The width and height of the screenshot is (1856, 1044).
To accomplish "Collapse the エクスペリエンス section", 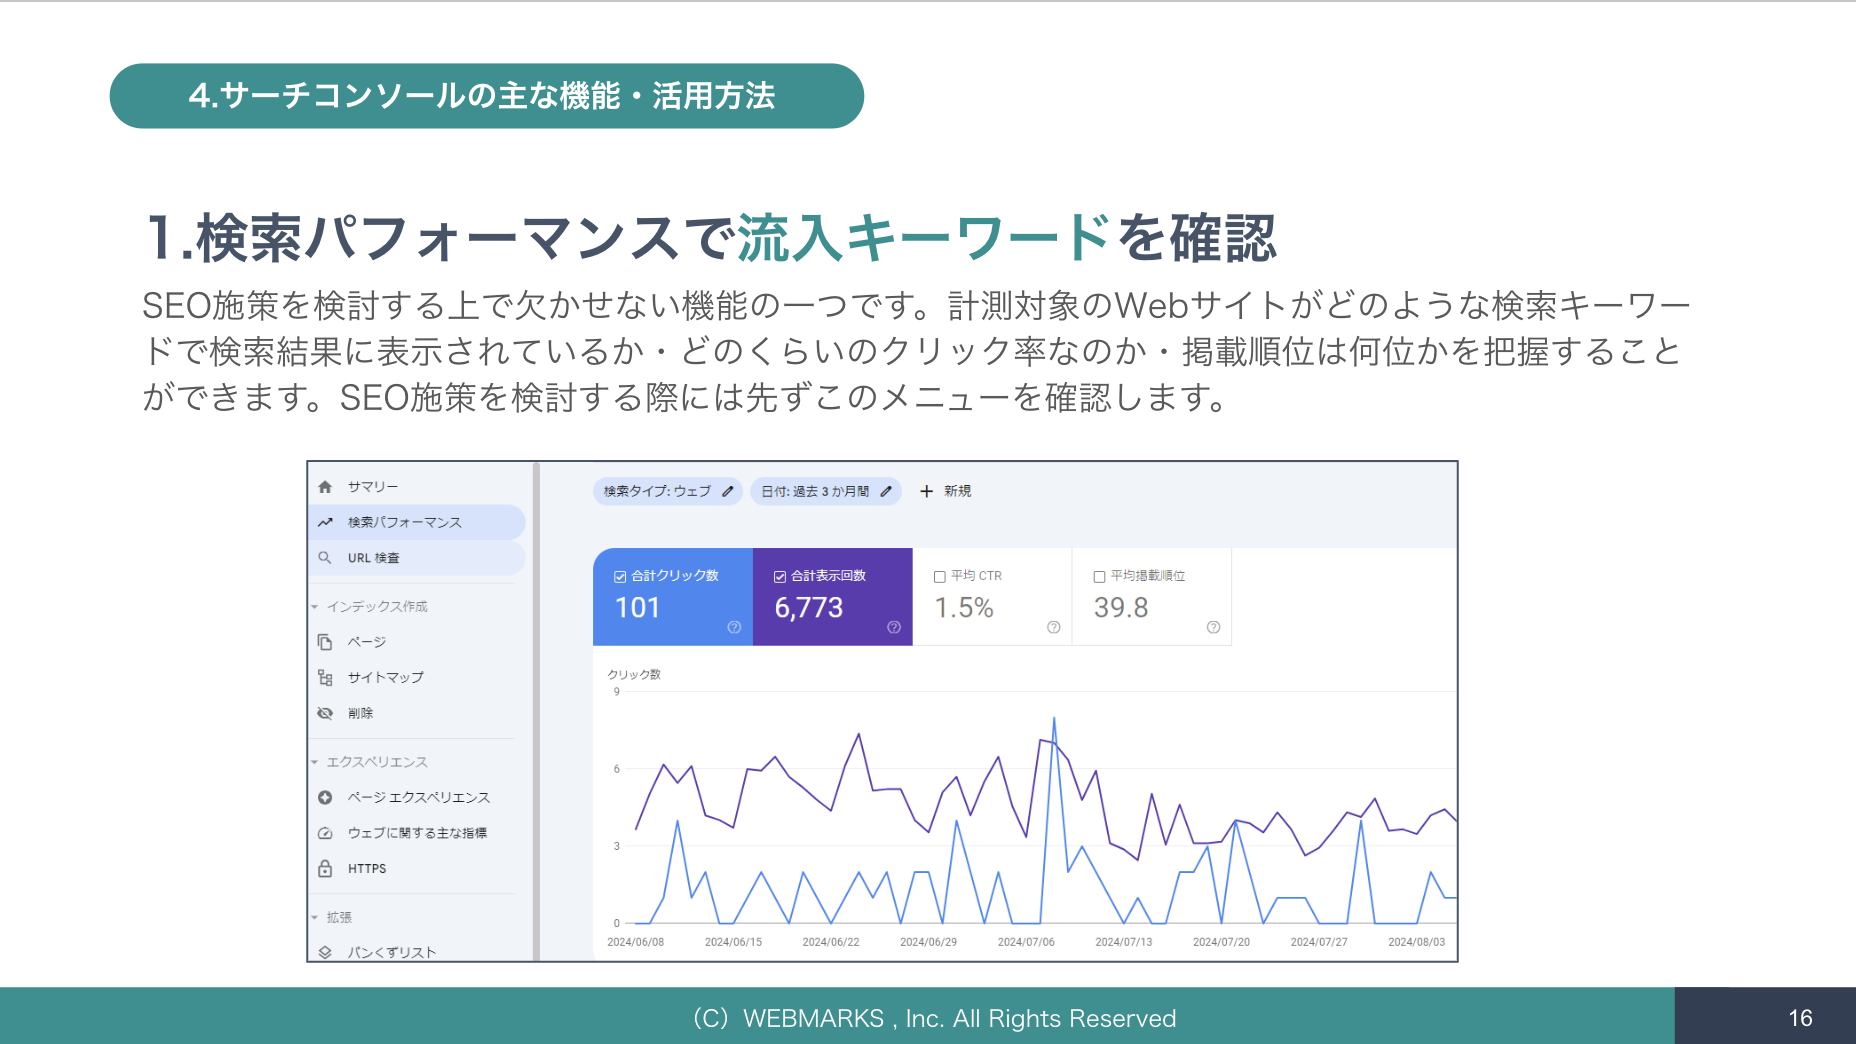I will [315, 762].
